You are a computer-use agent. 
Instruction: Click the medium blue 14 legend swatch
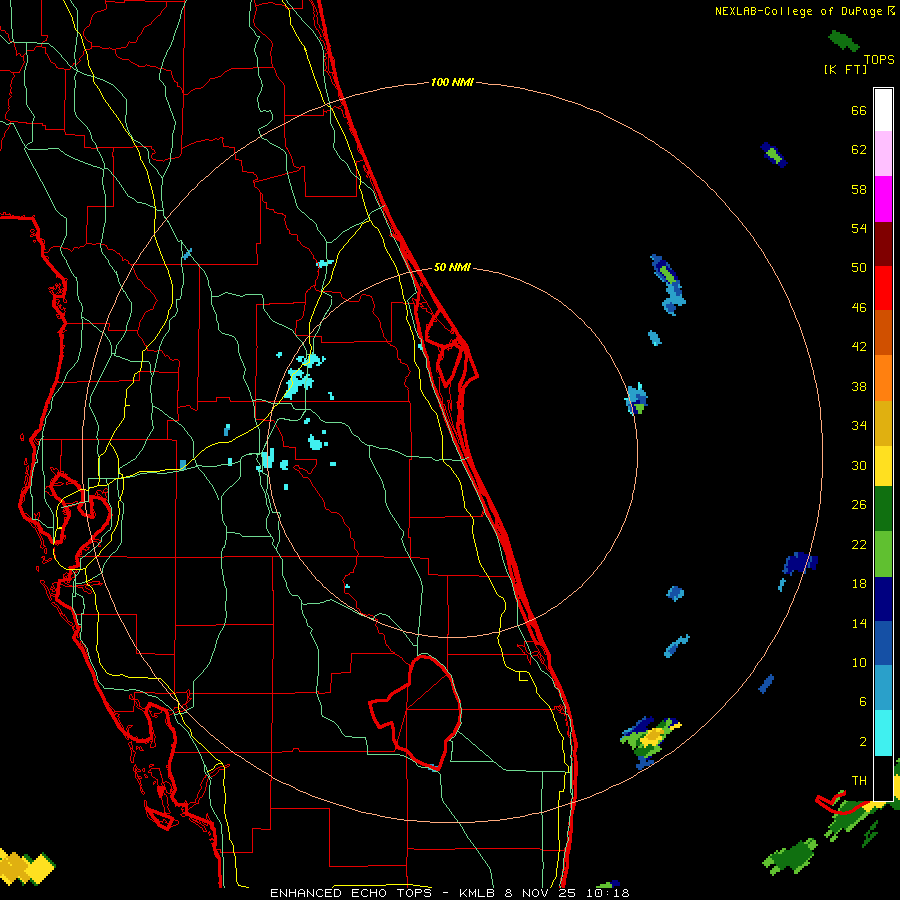(883, 643)
